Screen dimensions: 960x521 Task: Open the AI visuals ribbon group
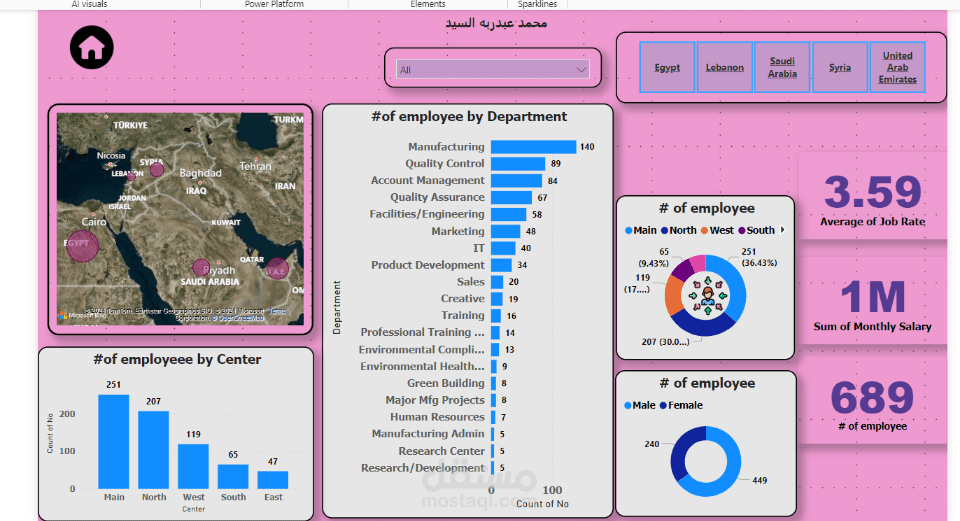pyautogui.click(x=89, y=4)
